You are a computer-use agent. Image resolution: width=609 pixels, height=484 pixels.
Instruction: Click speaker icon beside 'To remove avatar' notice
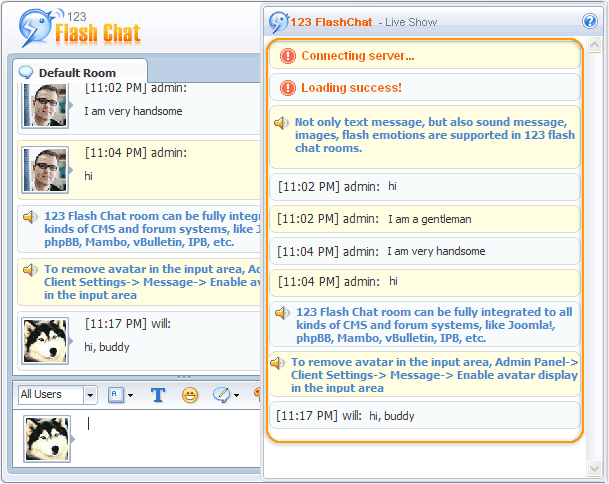(x=277, y=362)
